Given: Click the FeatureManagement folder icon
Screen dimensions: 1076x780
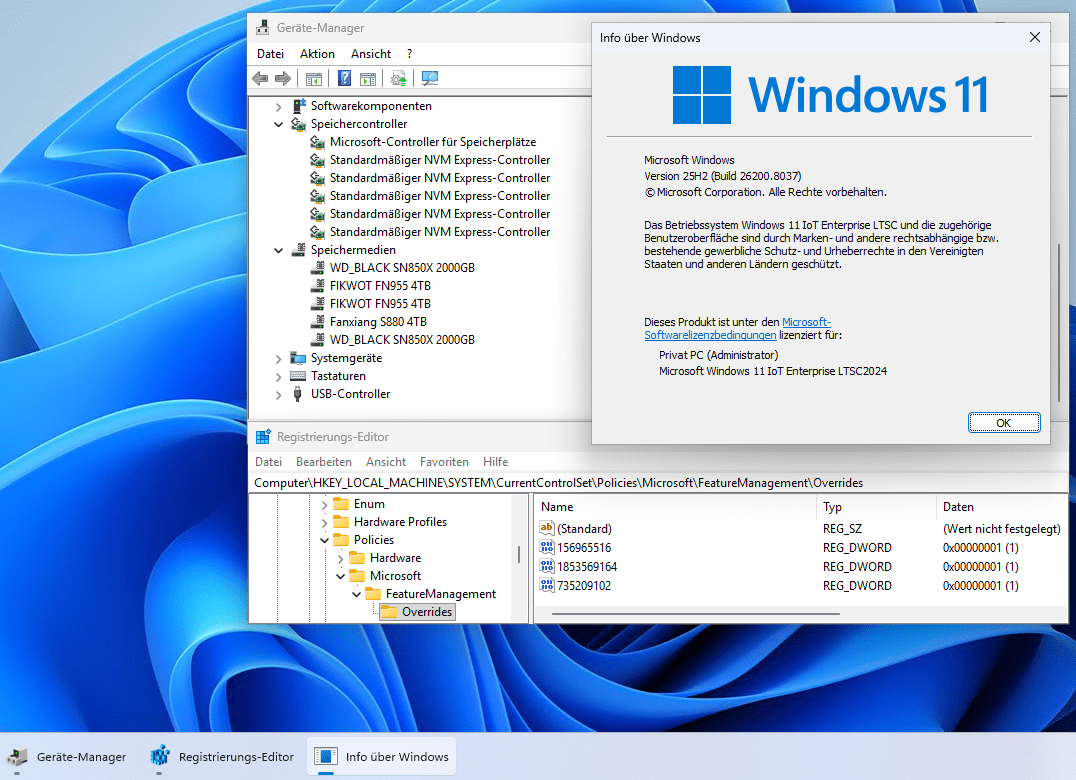Looking at the screenshot, I should click(x=373, y=593).
